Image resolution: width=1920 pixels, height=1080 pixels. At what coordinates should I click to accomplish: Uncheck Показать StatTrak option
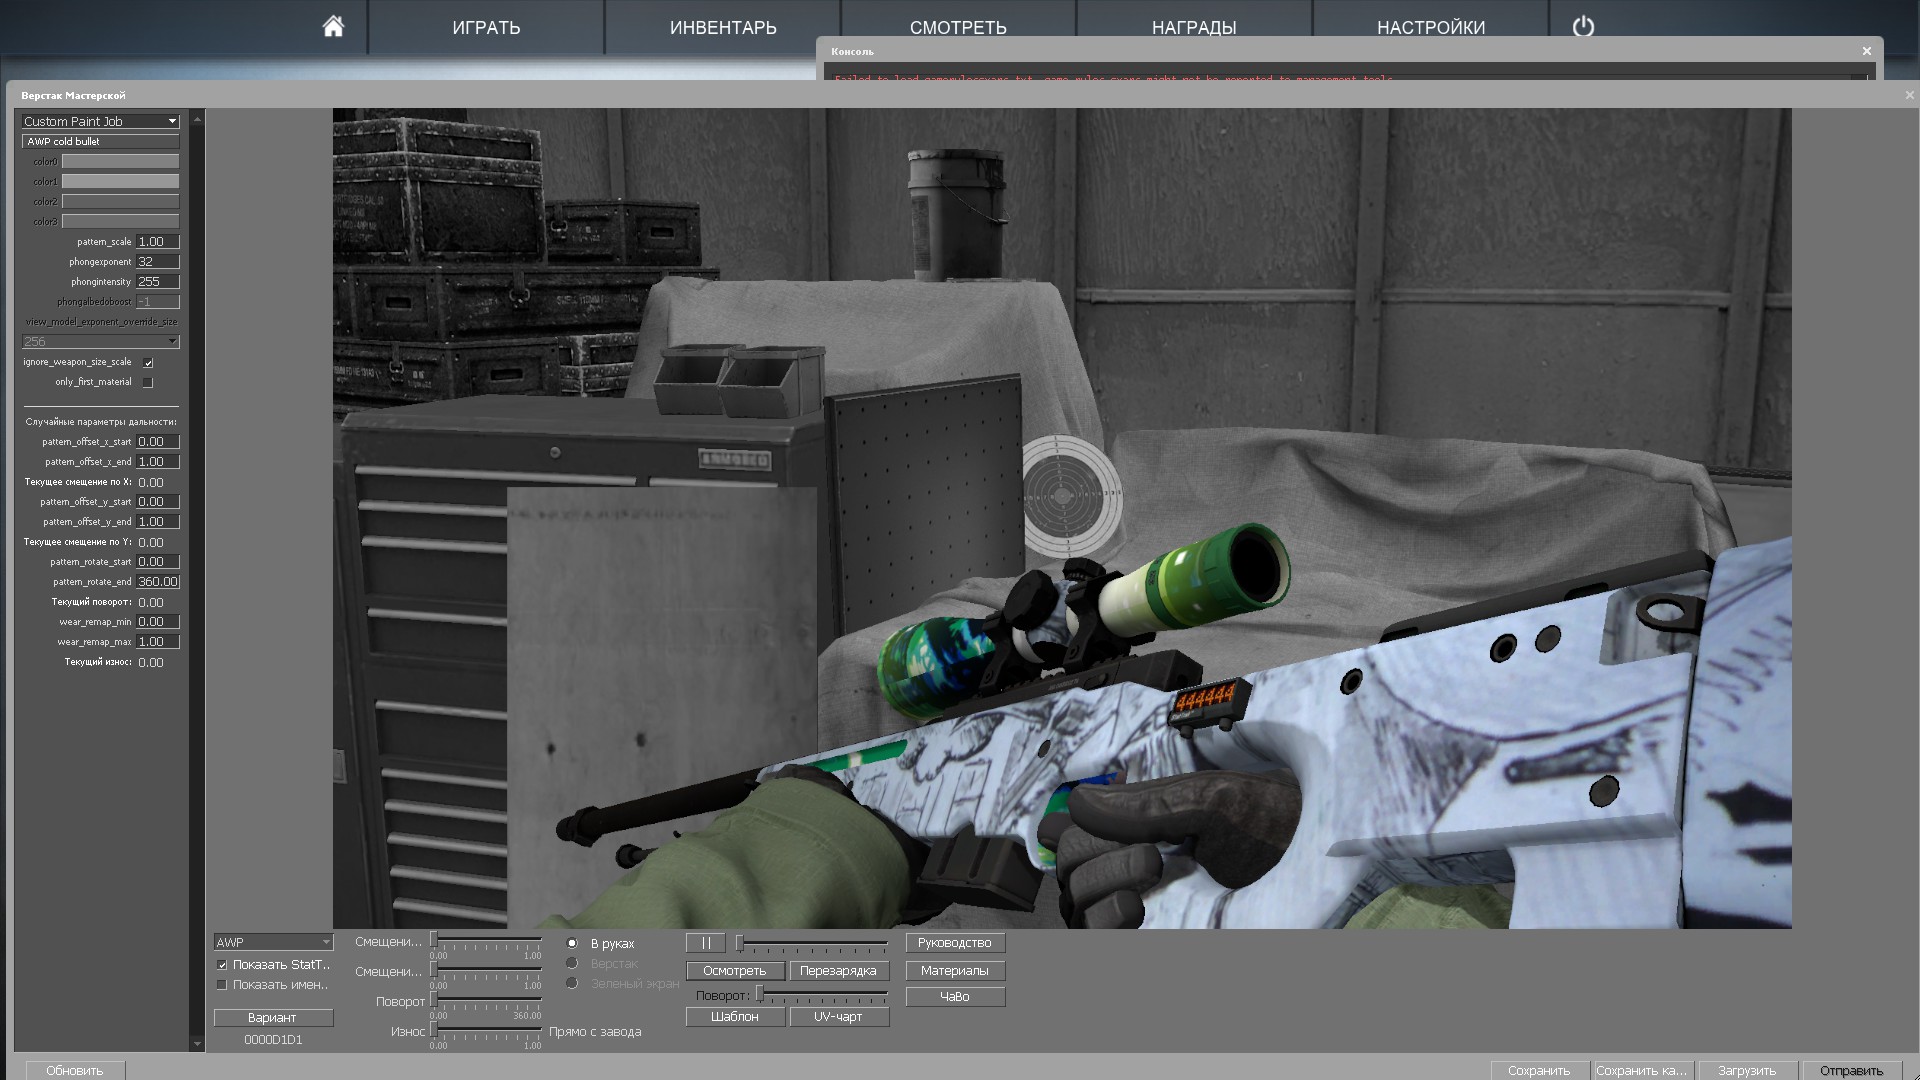(x=222, y=965)
